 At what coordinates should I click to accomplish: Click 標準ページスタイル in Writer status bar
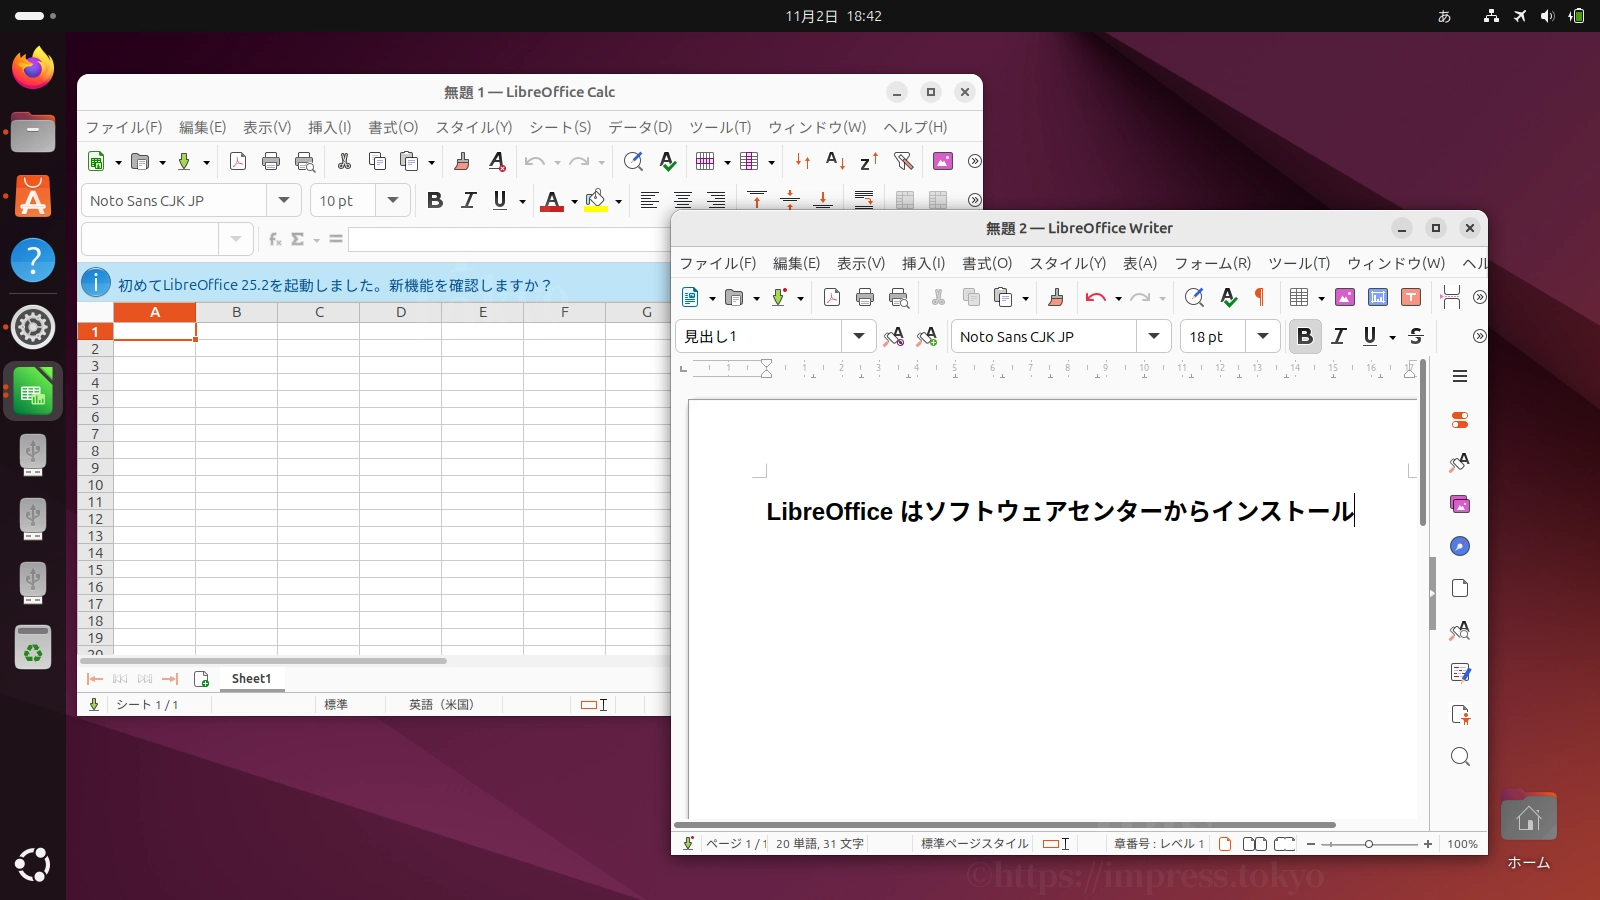(x=974, y=844)
